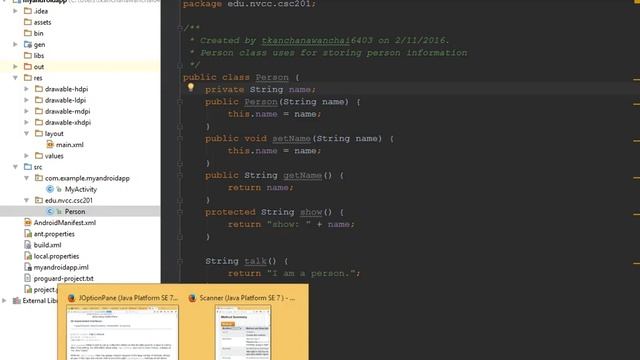Image resolution: width=640 pixels, height=360 pixels.
Task: Click Firefox icon beside Scanner preview title
Action: [x=192, y=298]
